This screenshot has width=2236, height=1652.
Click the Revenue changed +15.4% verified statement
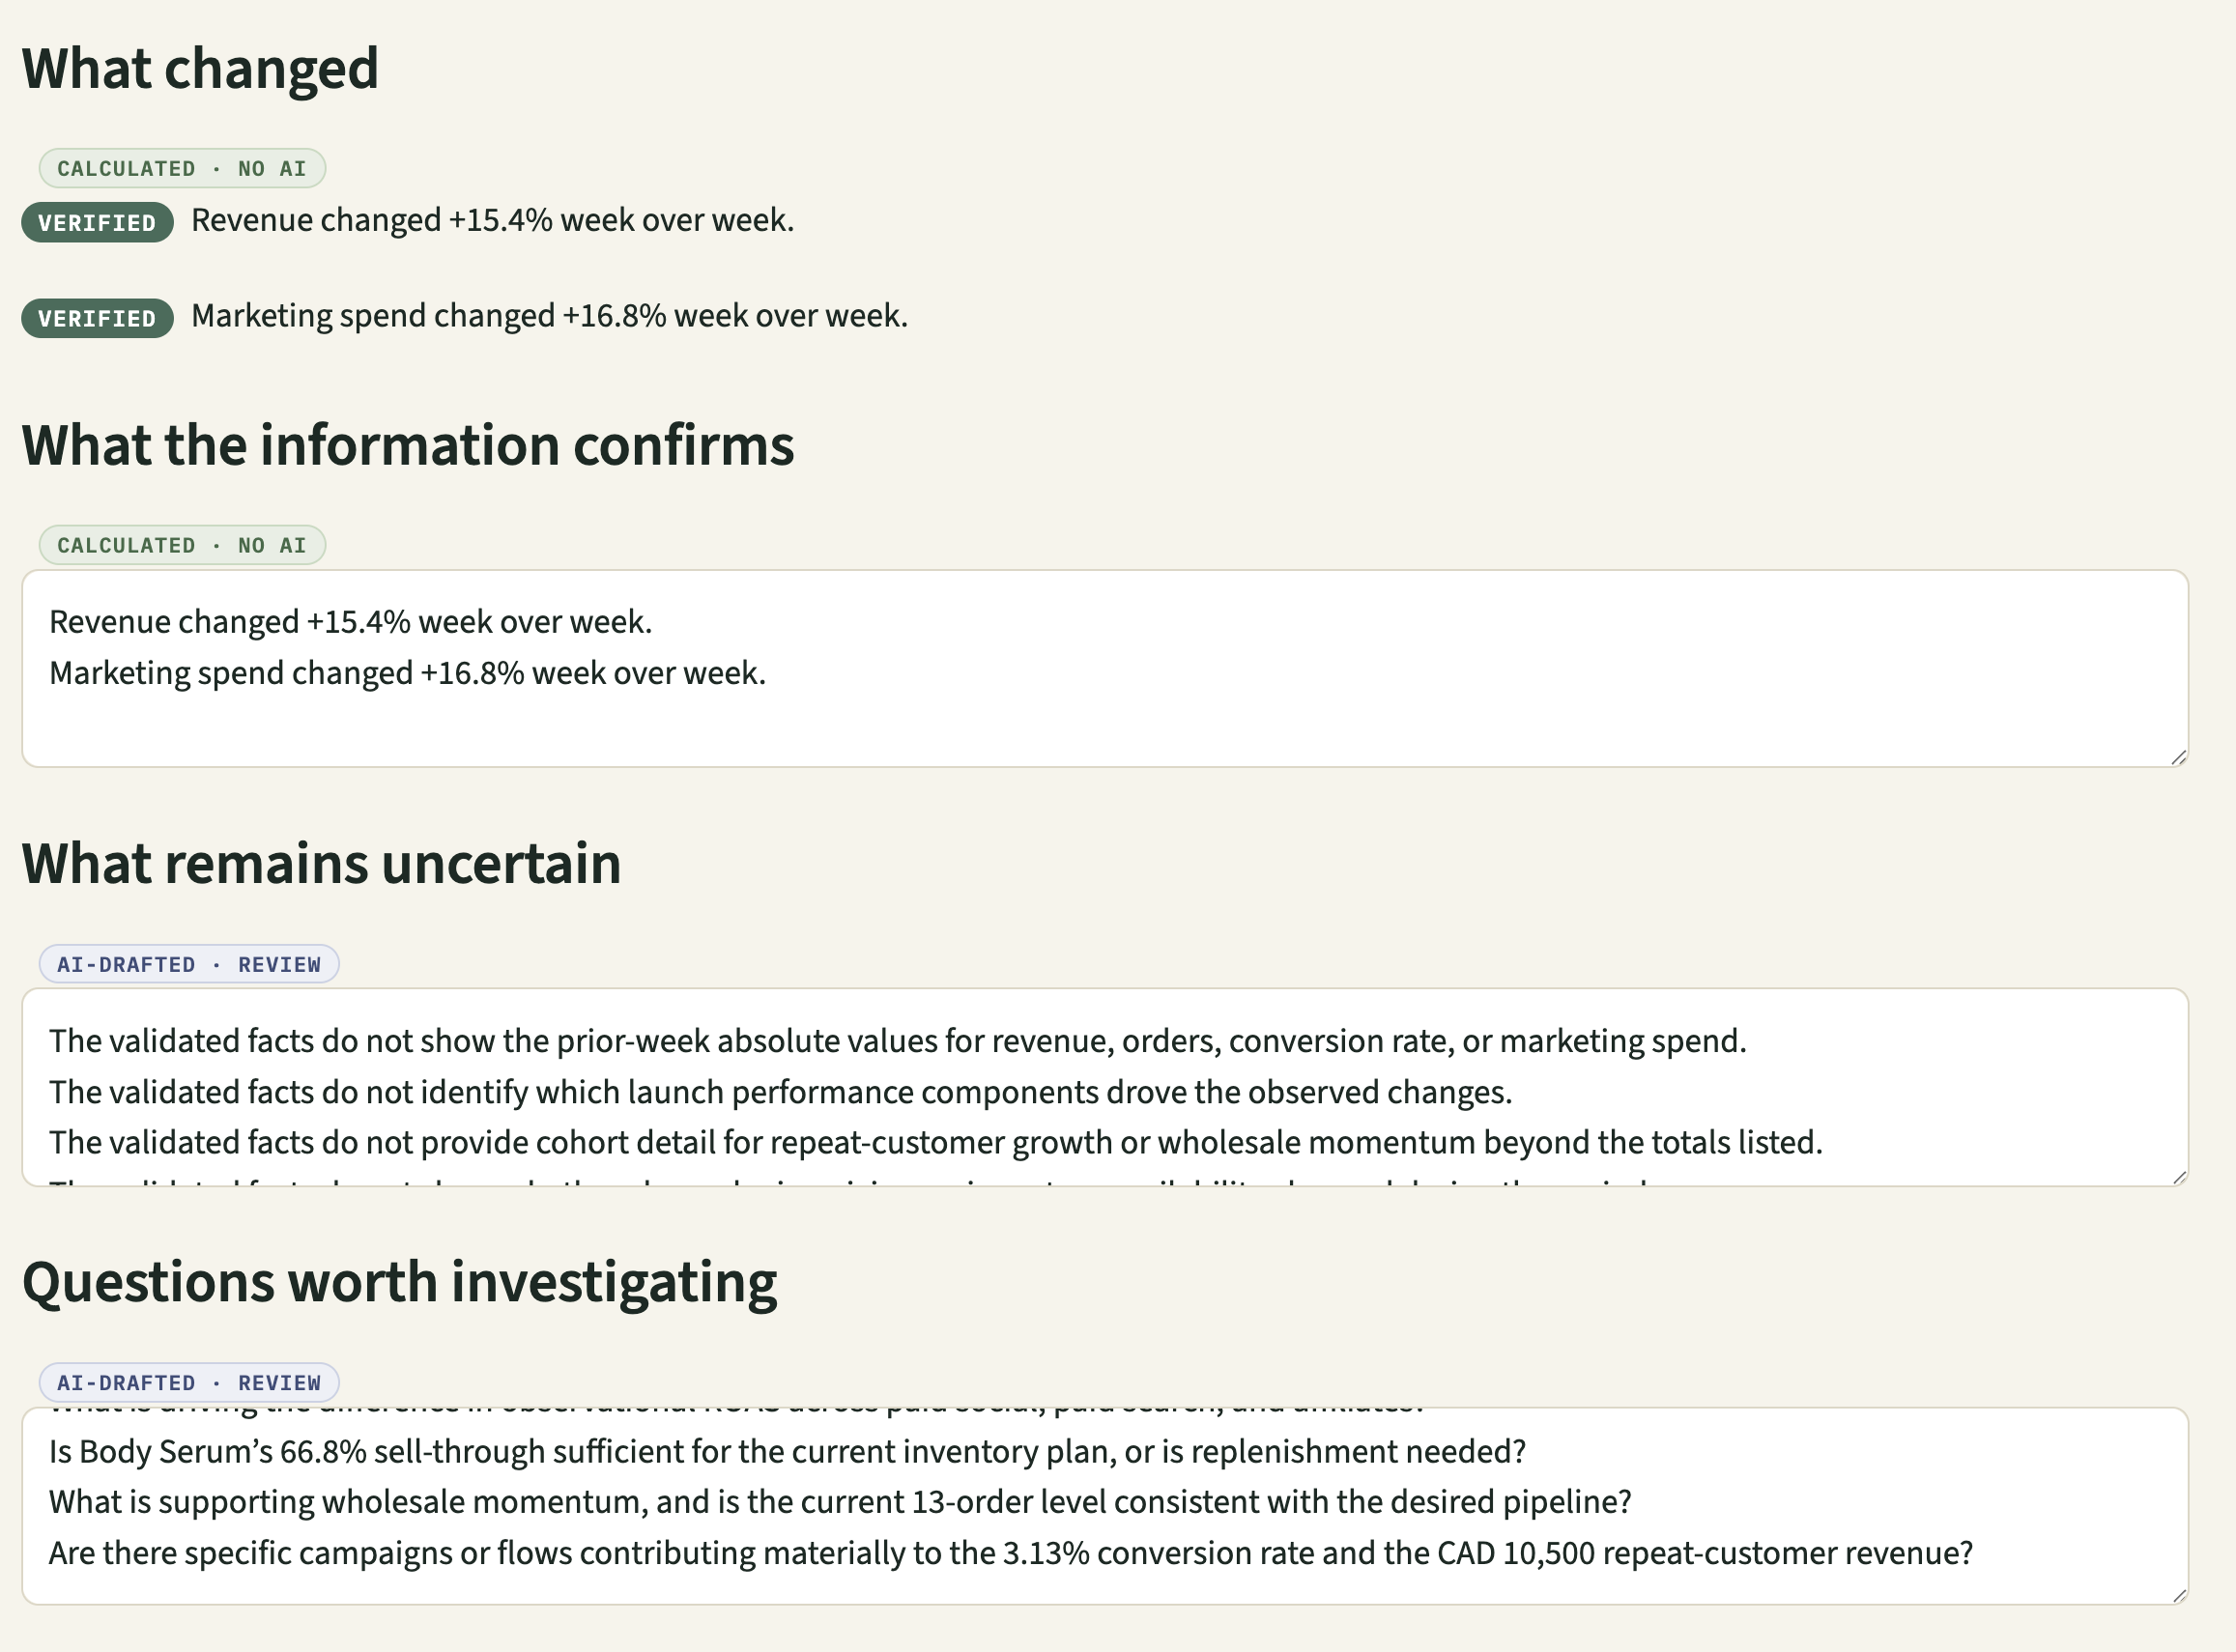pyautogui.click(x=492, y=220)
